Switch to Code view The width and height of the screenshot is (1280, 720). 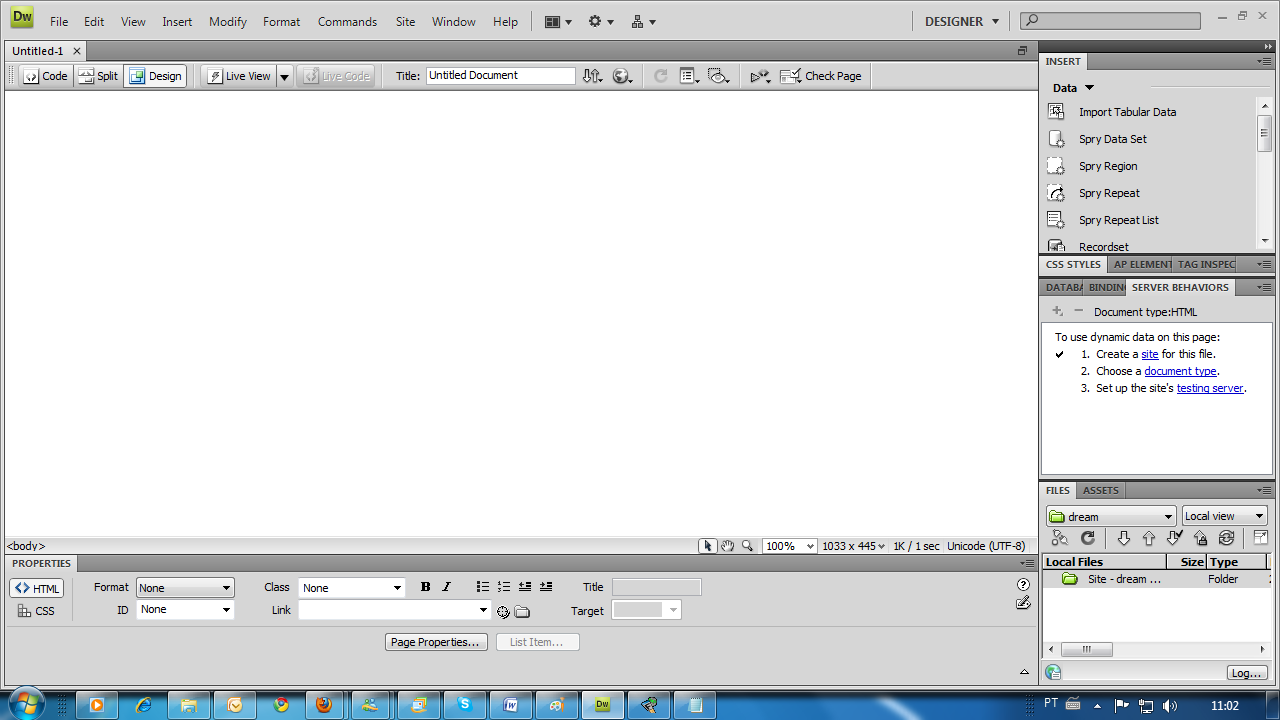click(x=46, y=76)
